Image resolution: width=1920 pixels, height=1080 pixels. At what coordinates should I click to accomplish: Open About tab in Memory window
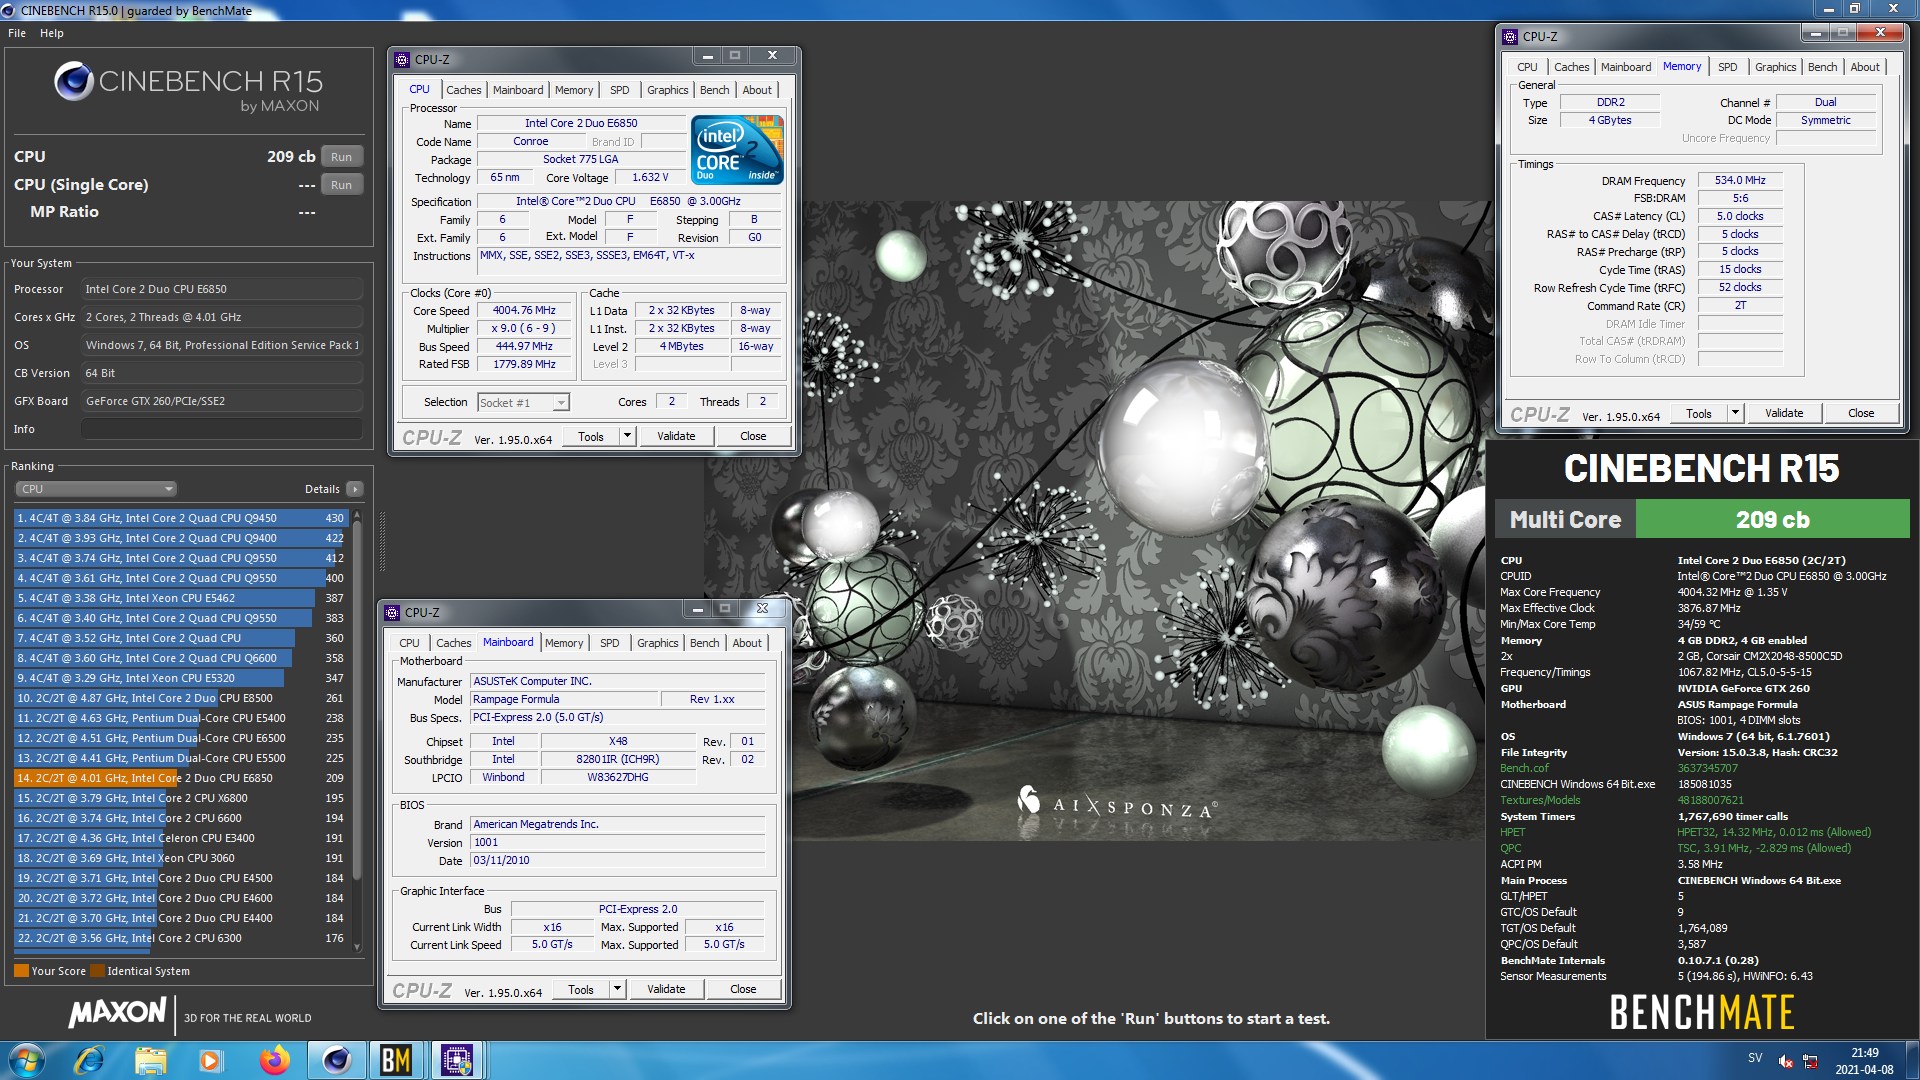(1865, 67)
